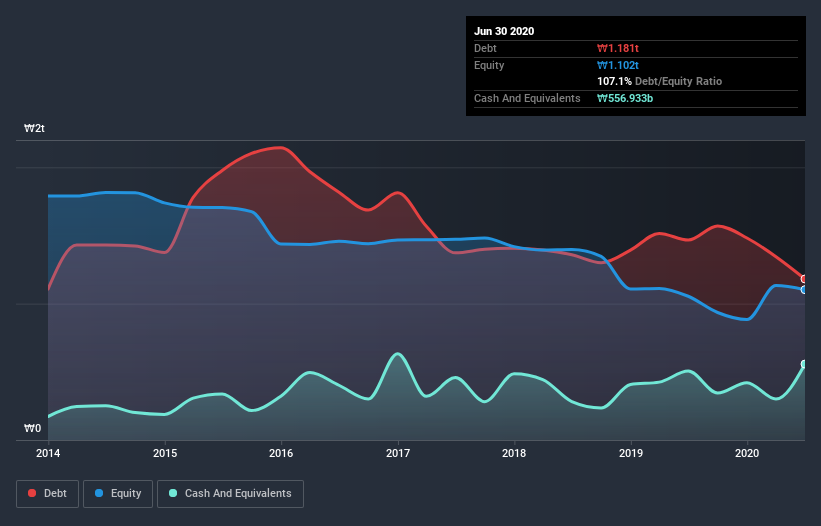Click the ₩1.102t equity value in tooltip
The image size is (821, 526).
[618, 65]
